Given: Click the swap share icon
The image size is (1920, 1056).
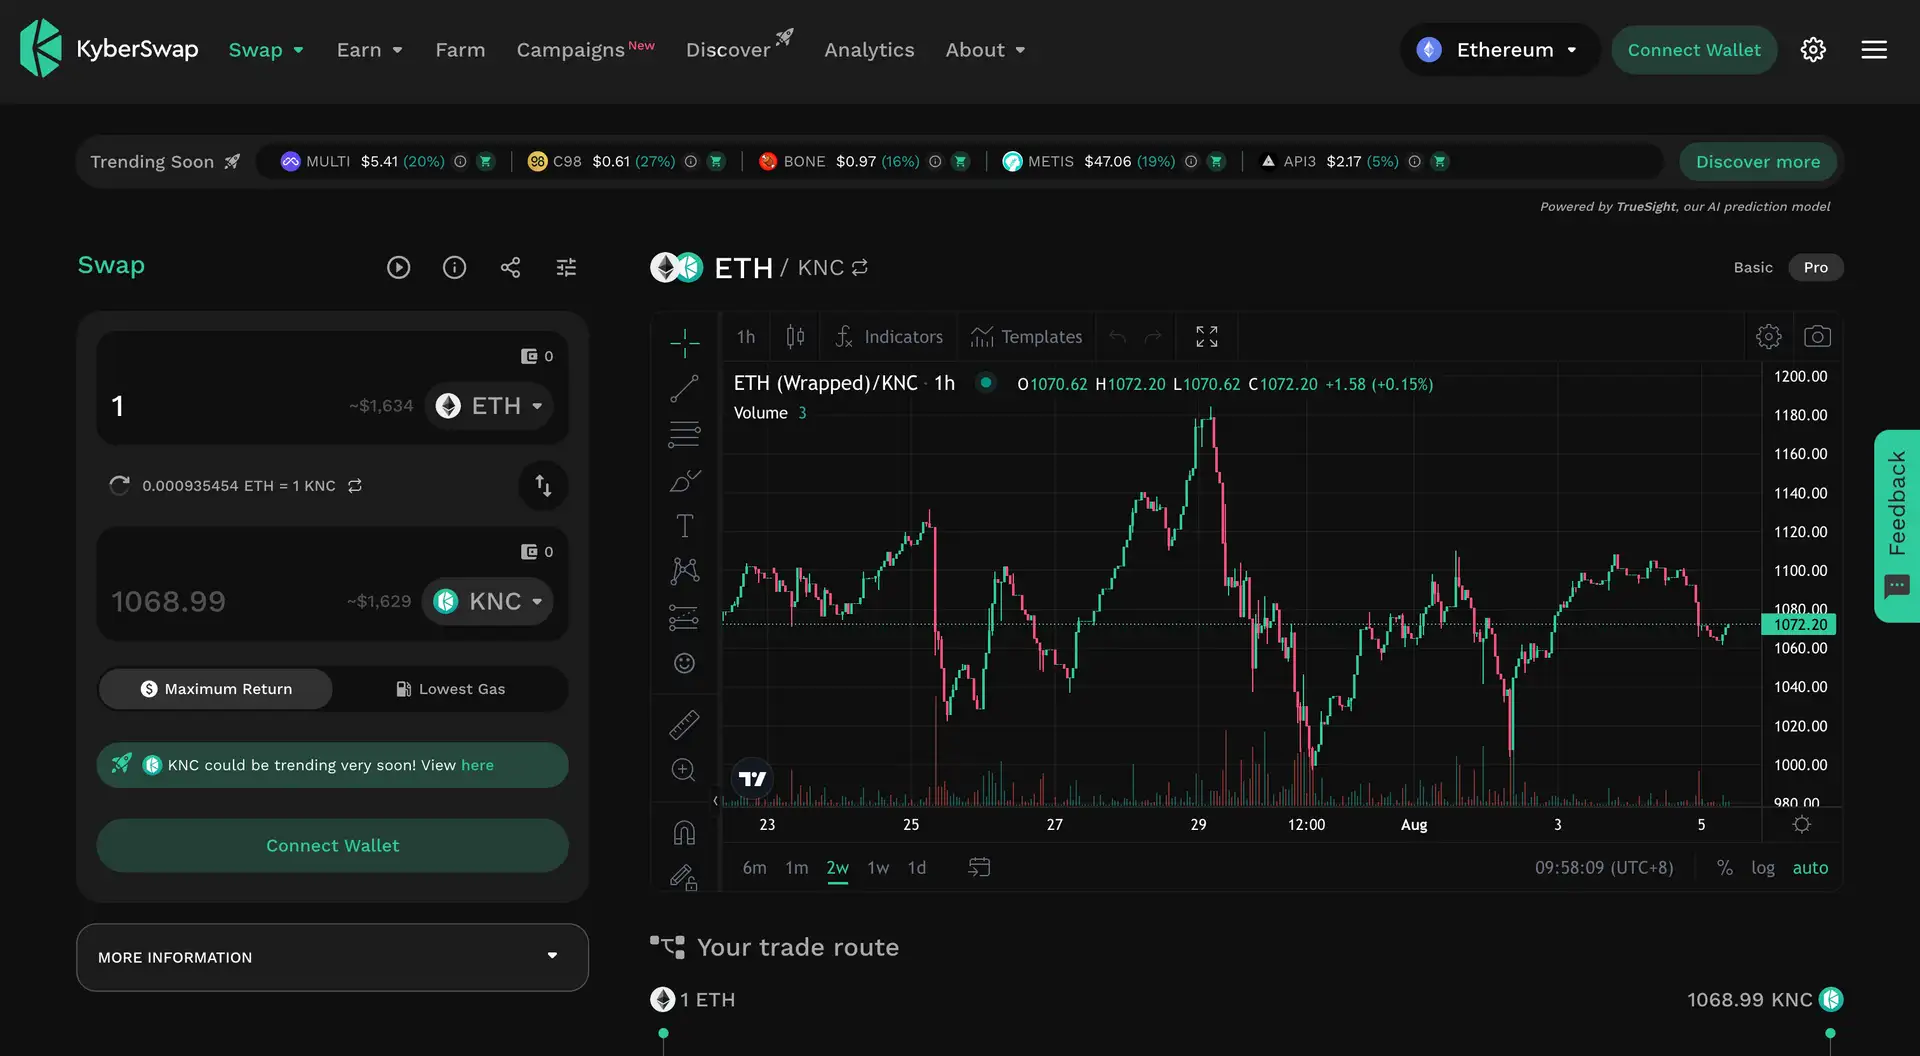Looking at the screenshot, I should pyautogui.click(x=510, y=267).
